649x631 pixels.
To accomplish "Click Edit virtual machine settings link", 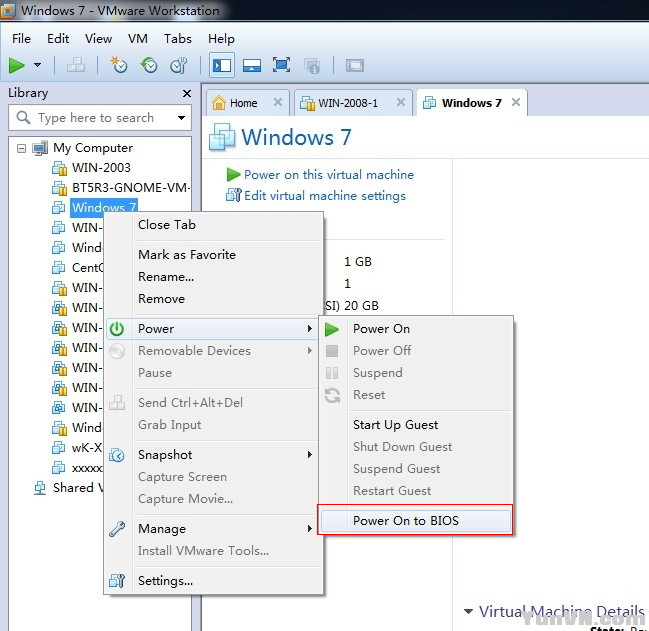I will click(325, 196).
